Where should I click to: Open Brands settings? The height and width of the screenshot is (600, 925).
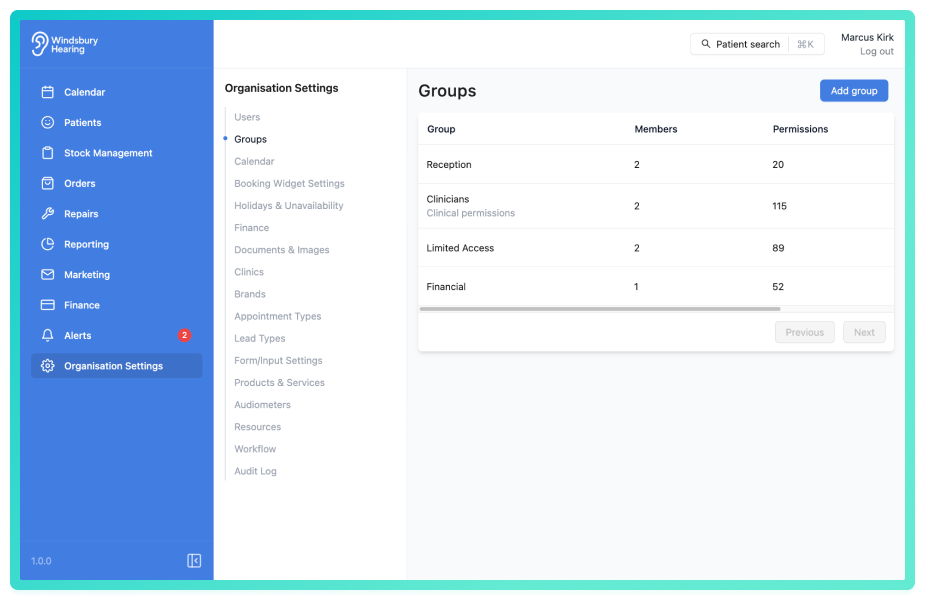[250, 294]
